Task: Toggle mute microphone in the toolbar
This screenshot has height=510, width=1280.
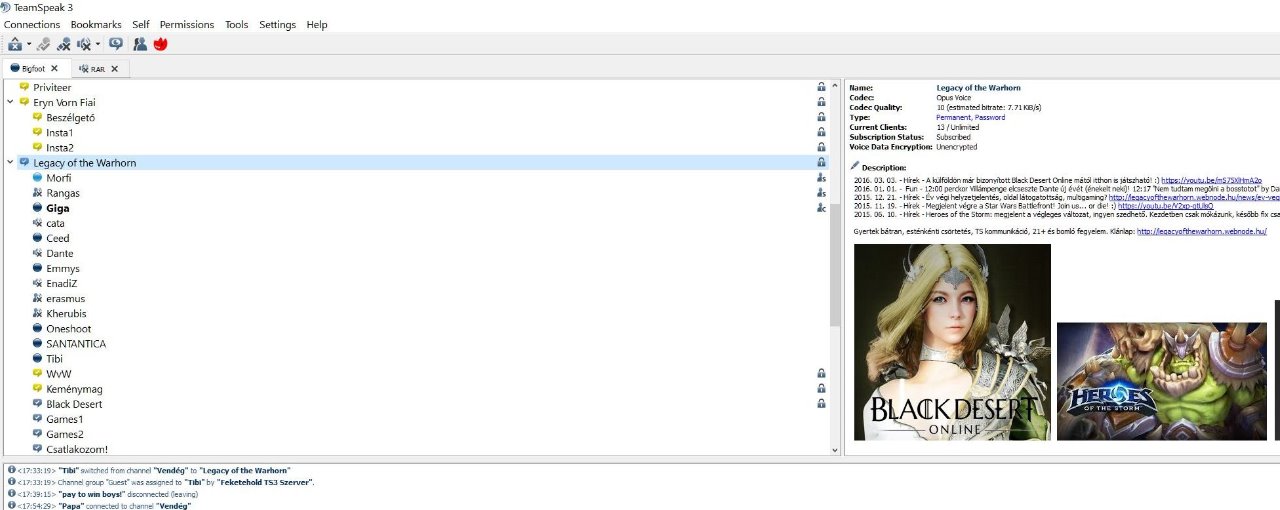Action: [x=64, y=44]
